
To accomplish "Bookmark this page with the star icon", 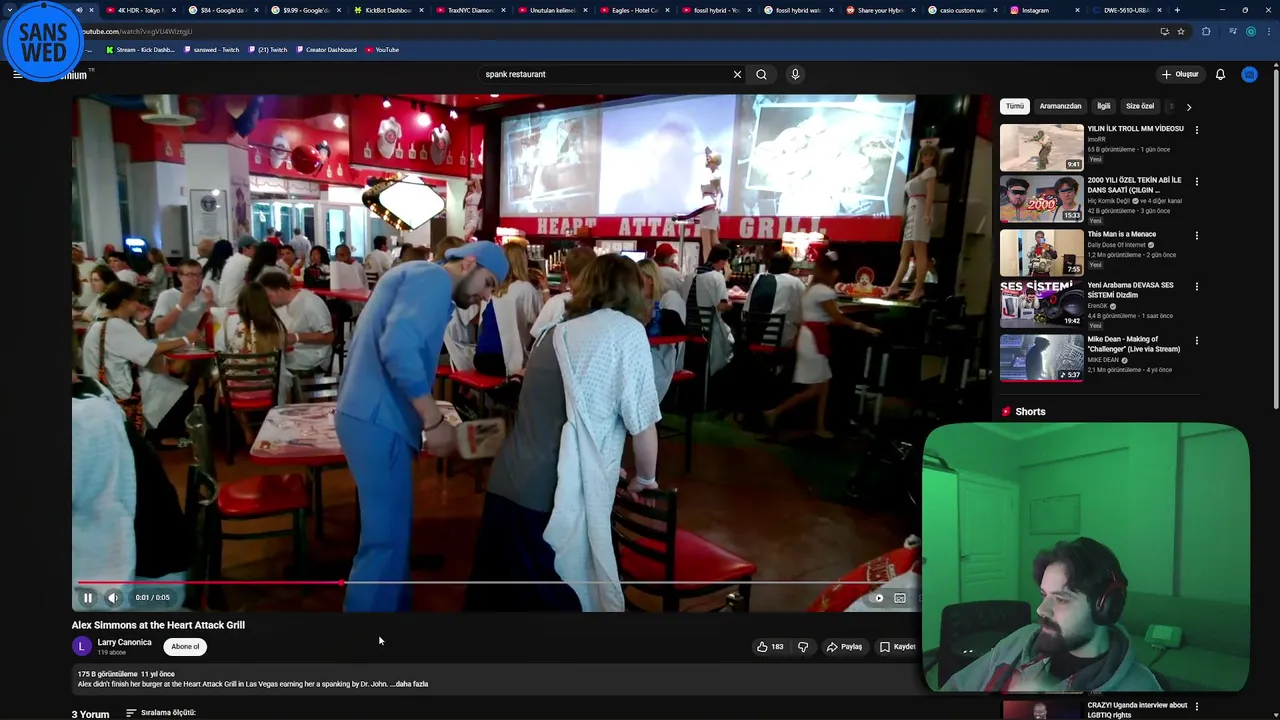I will 1181,31.
